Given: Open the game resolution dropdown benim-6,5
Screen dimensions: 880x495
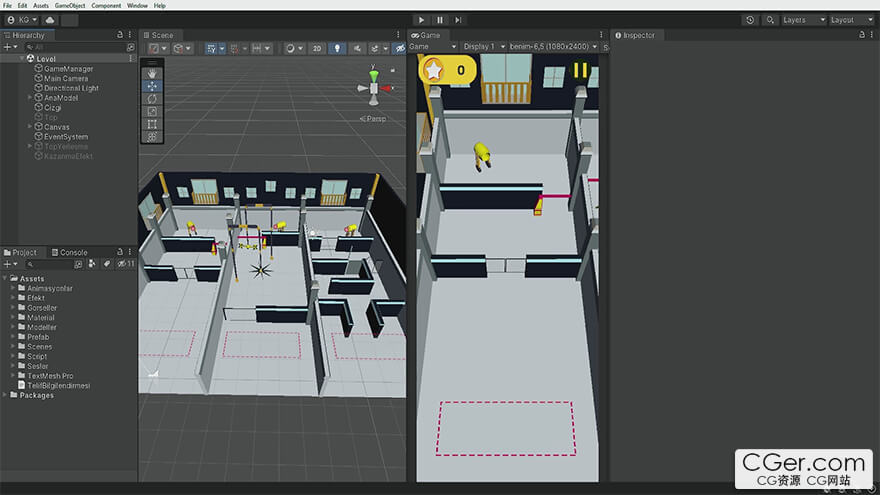Looking at the screenshot, I should (553, 47).
